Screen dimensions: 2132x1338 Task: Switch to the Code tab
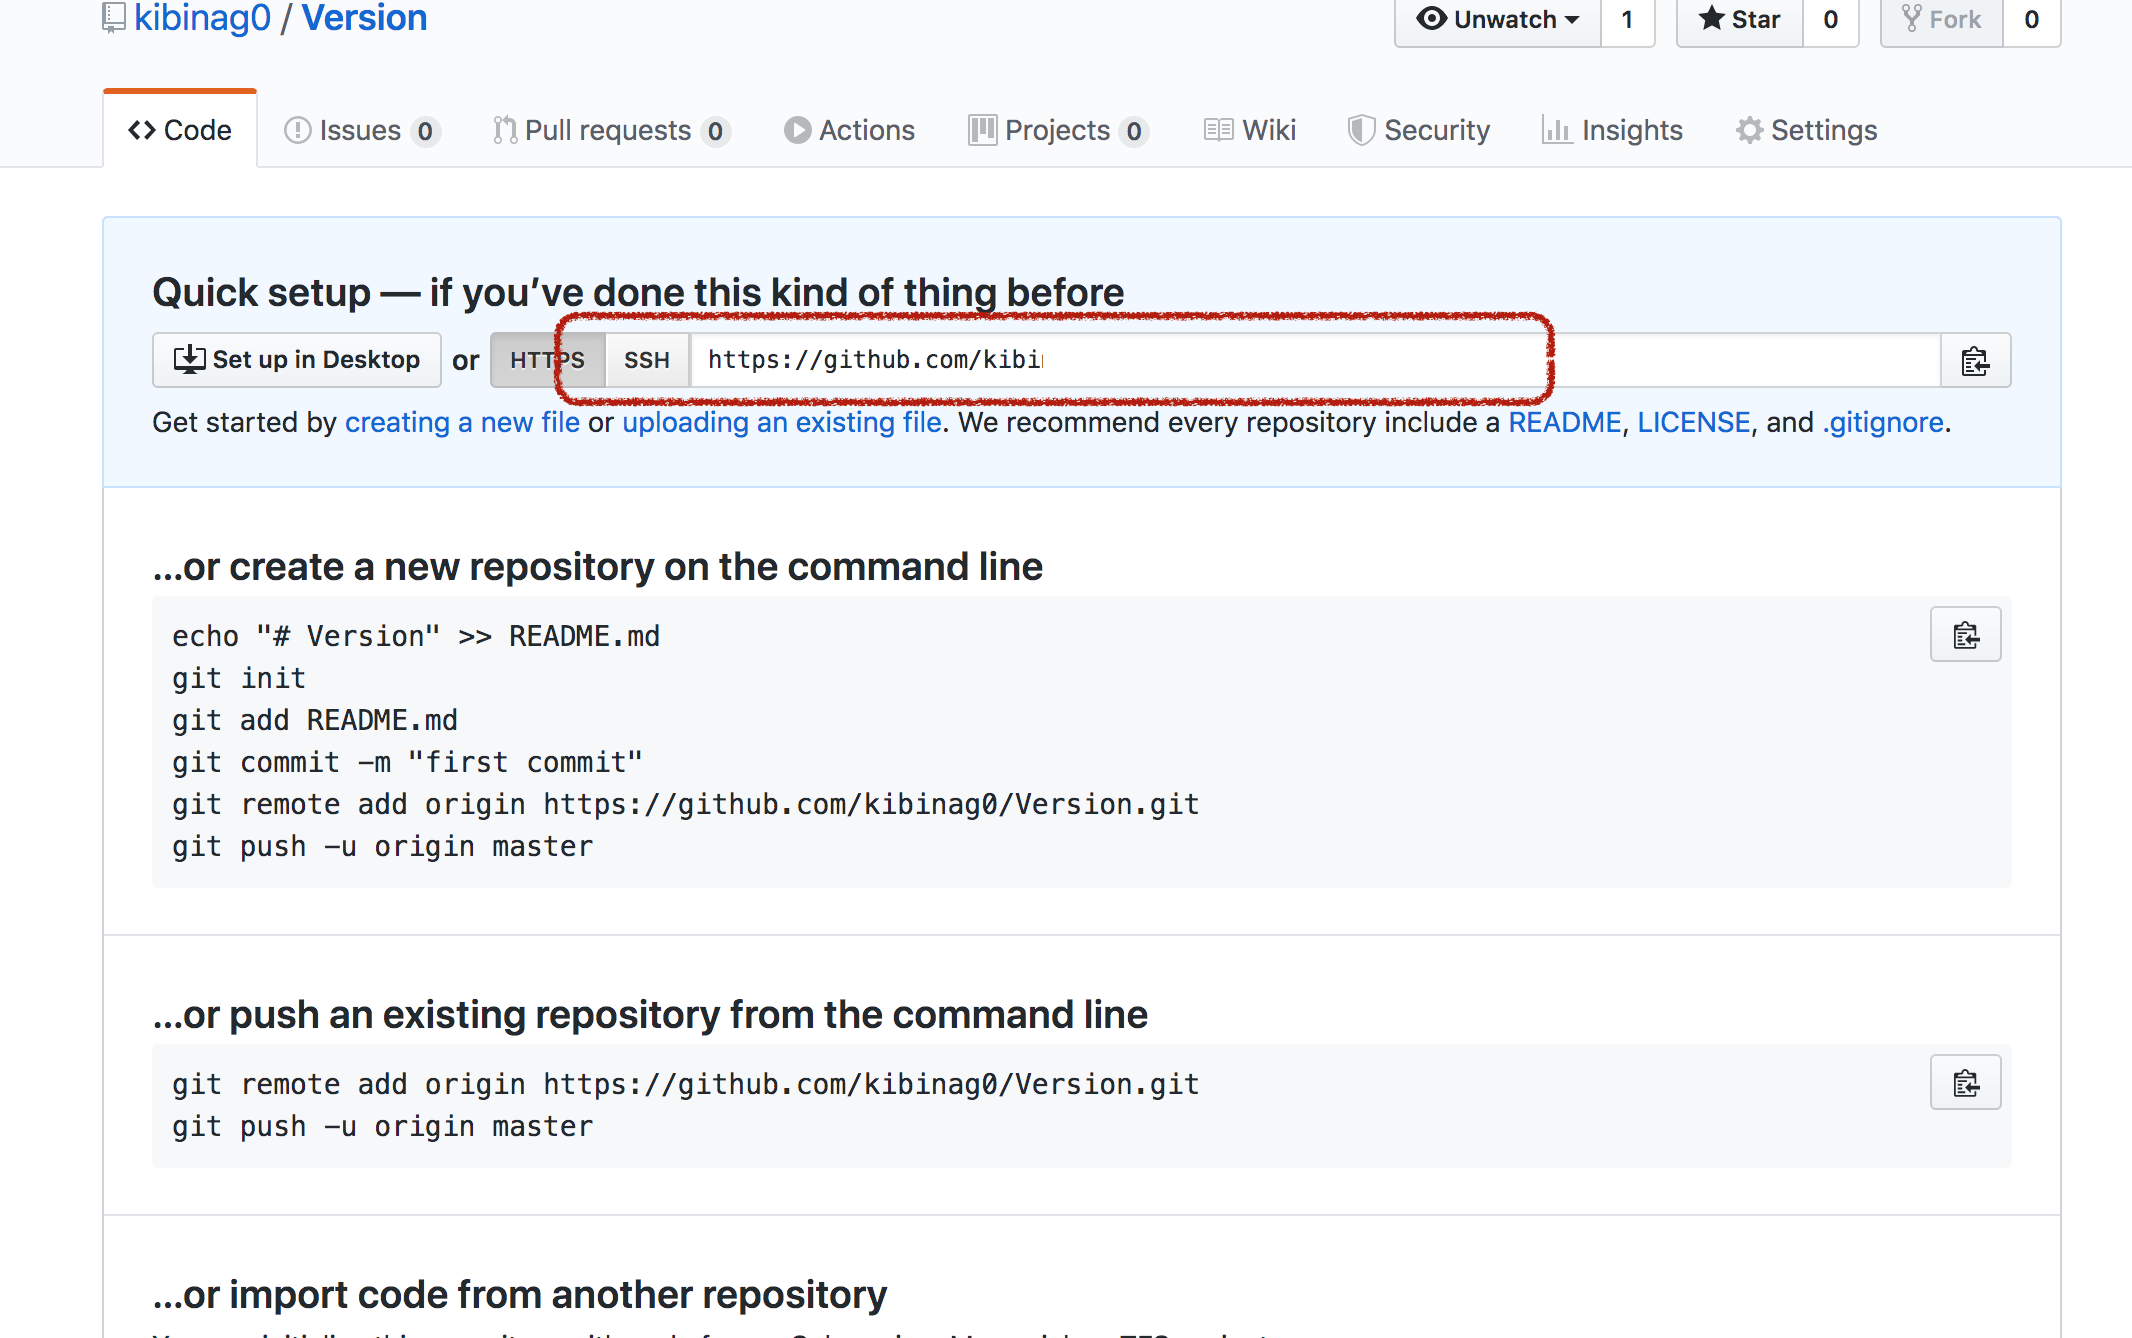[x=180, y=130]
